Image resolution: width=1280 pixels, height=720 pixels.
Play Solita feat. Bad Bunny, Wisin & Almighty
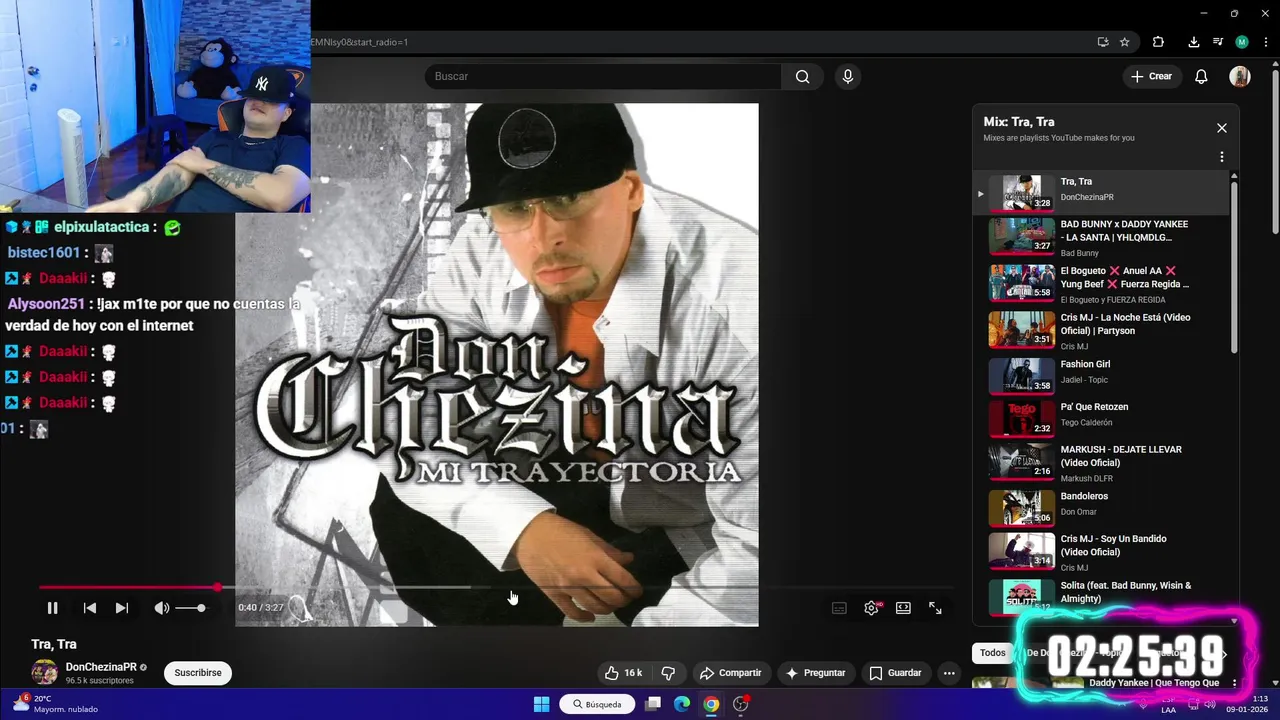pyautogui.click(x=1100, y=596)
